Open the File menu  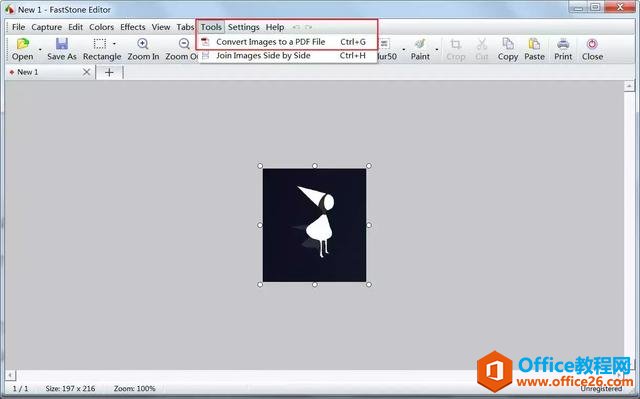(18, 27)
